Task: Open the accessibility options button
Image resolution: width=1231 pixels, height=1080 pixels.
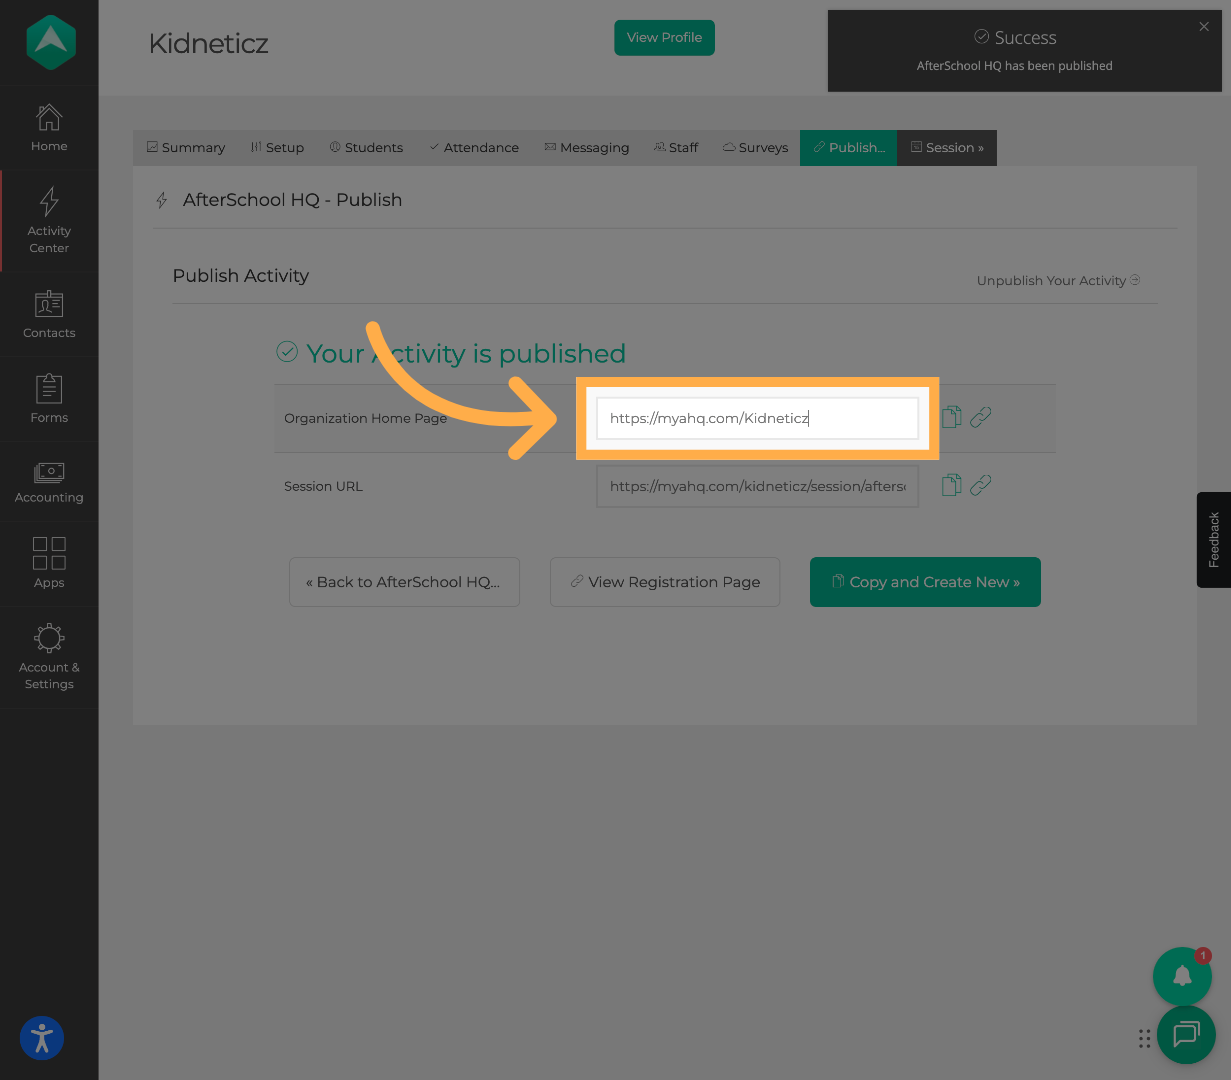Action: click(x=42, y=1038)
